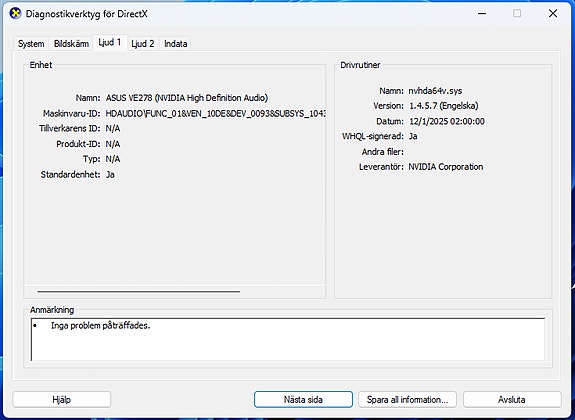Click the NVIDIA Corporation provider text
Screen dimensions: 575x420
(x=446, y=167)
